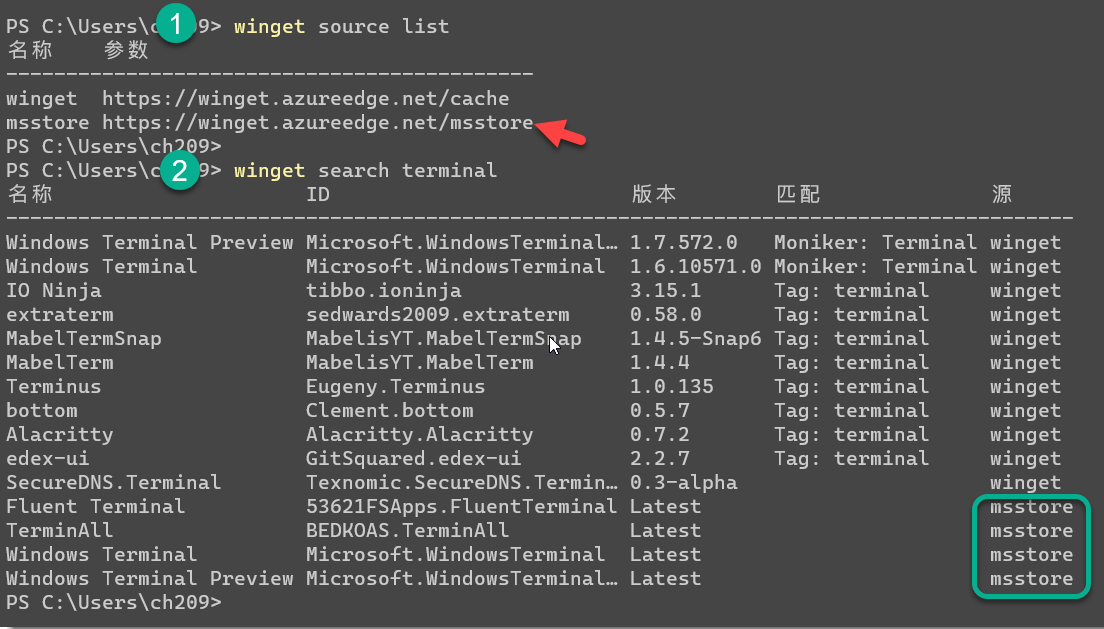
Task: Click "Moniker: Terminal" in the 1.6.10571.0 row
Action: [875, 266]
